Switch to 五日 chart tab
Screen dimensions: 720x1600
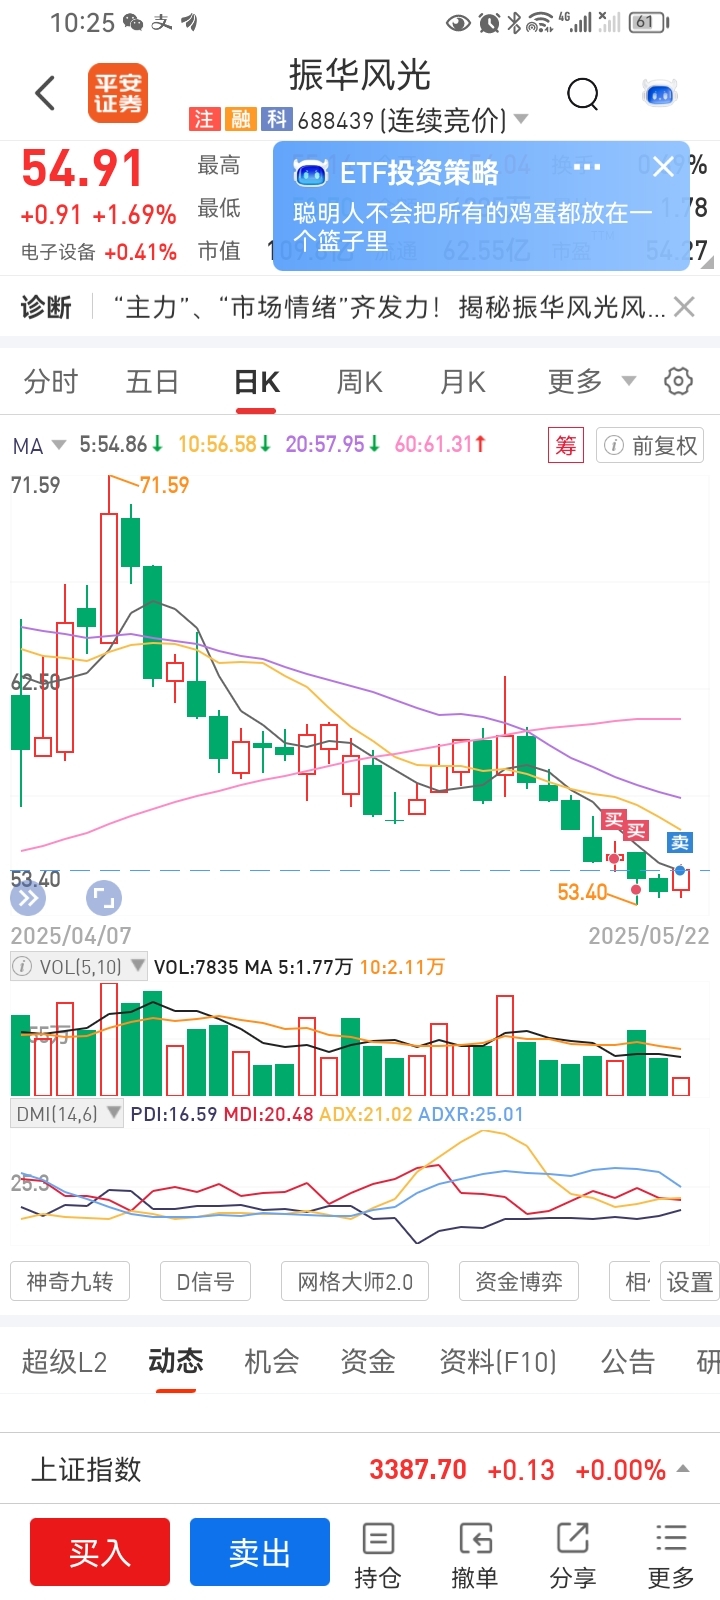tap(152, 381)
